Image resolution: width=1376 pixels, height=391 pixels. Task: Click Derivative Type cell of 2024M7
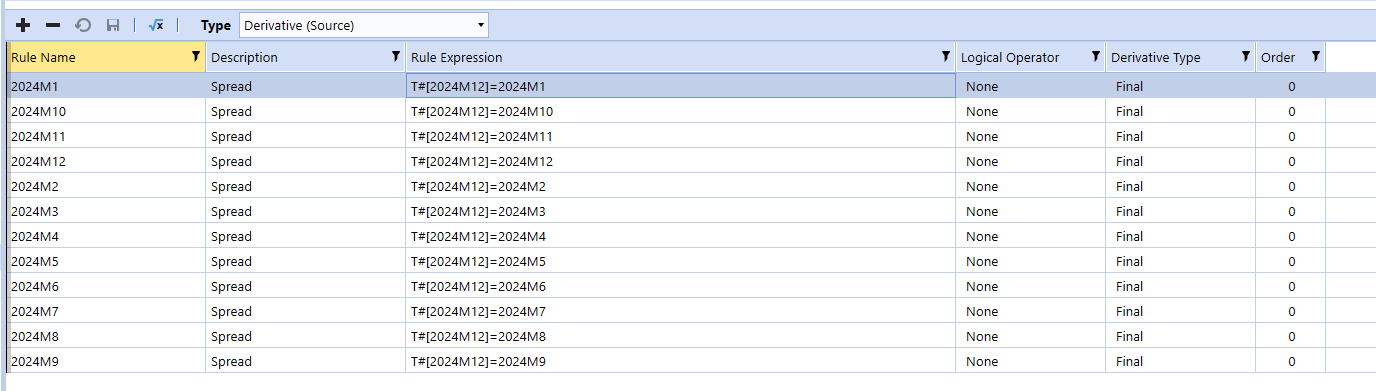[x=1180, y=311]
